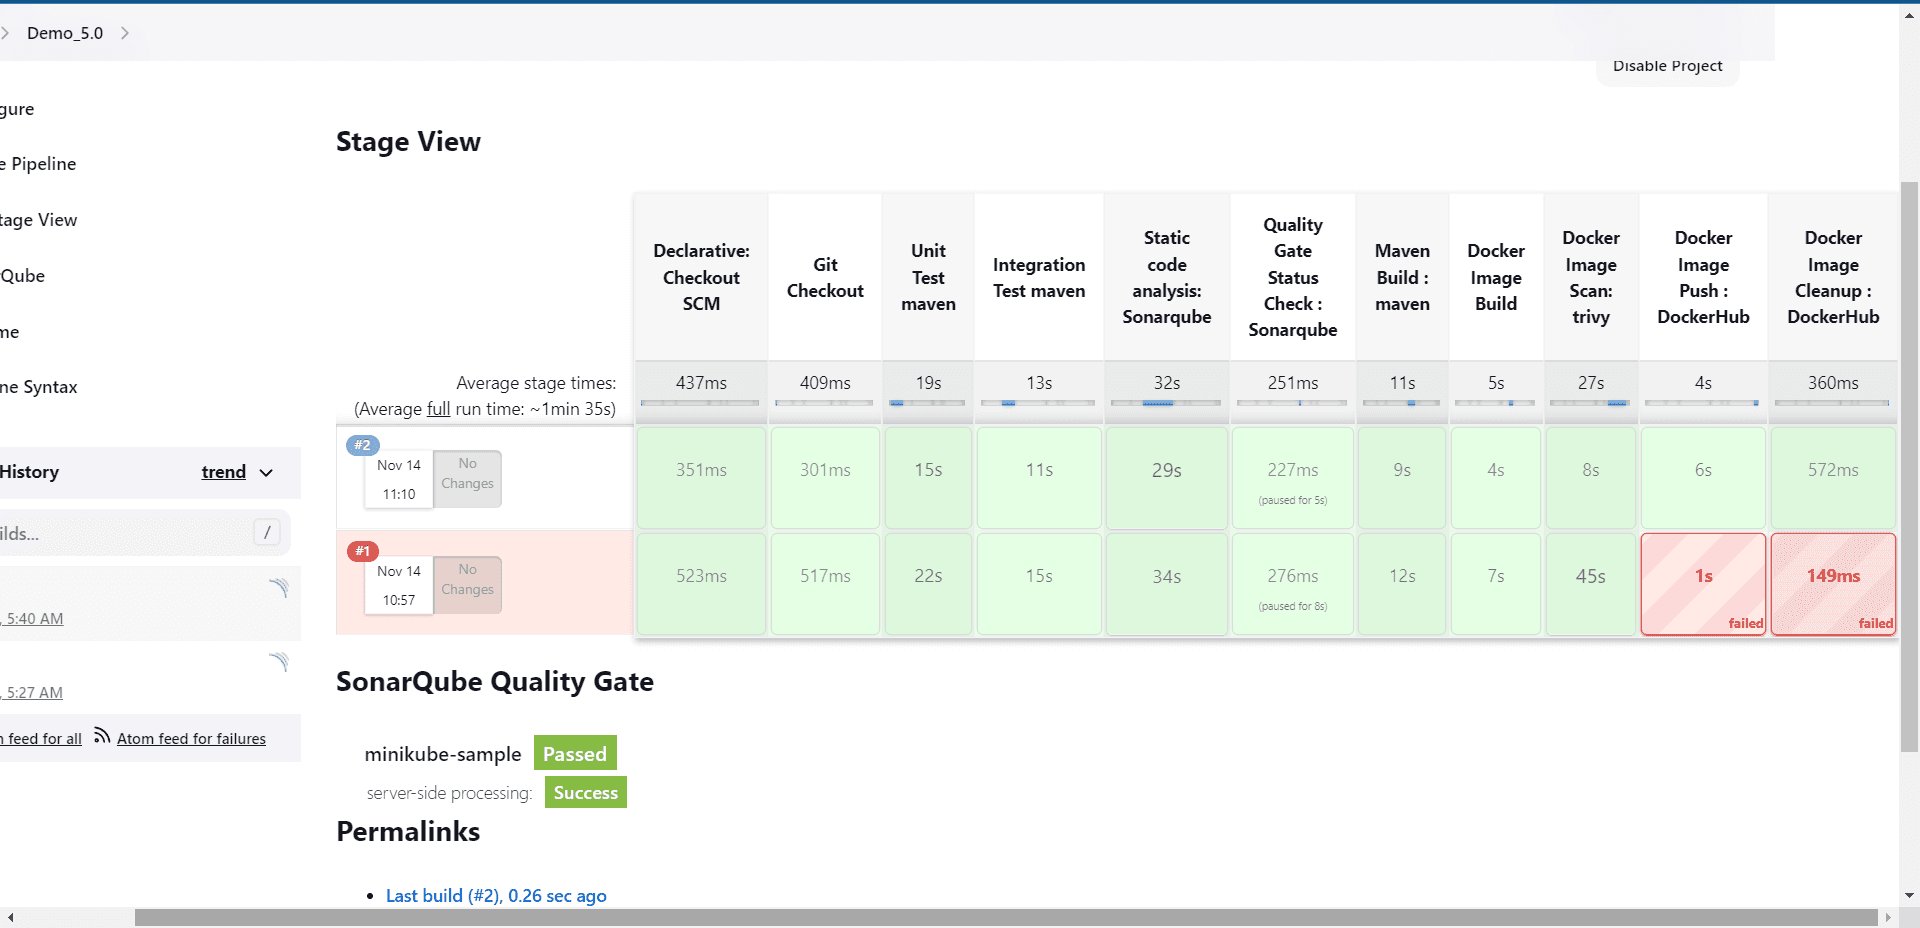This screenshot has height=928, width=1920.
Task: Expand the build history trend chevron
Action: pyautogui.click(x=266, y=473)
